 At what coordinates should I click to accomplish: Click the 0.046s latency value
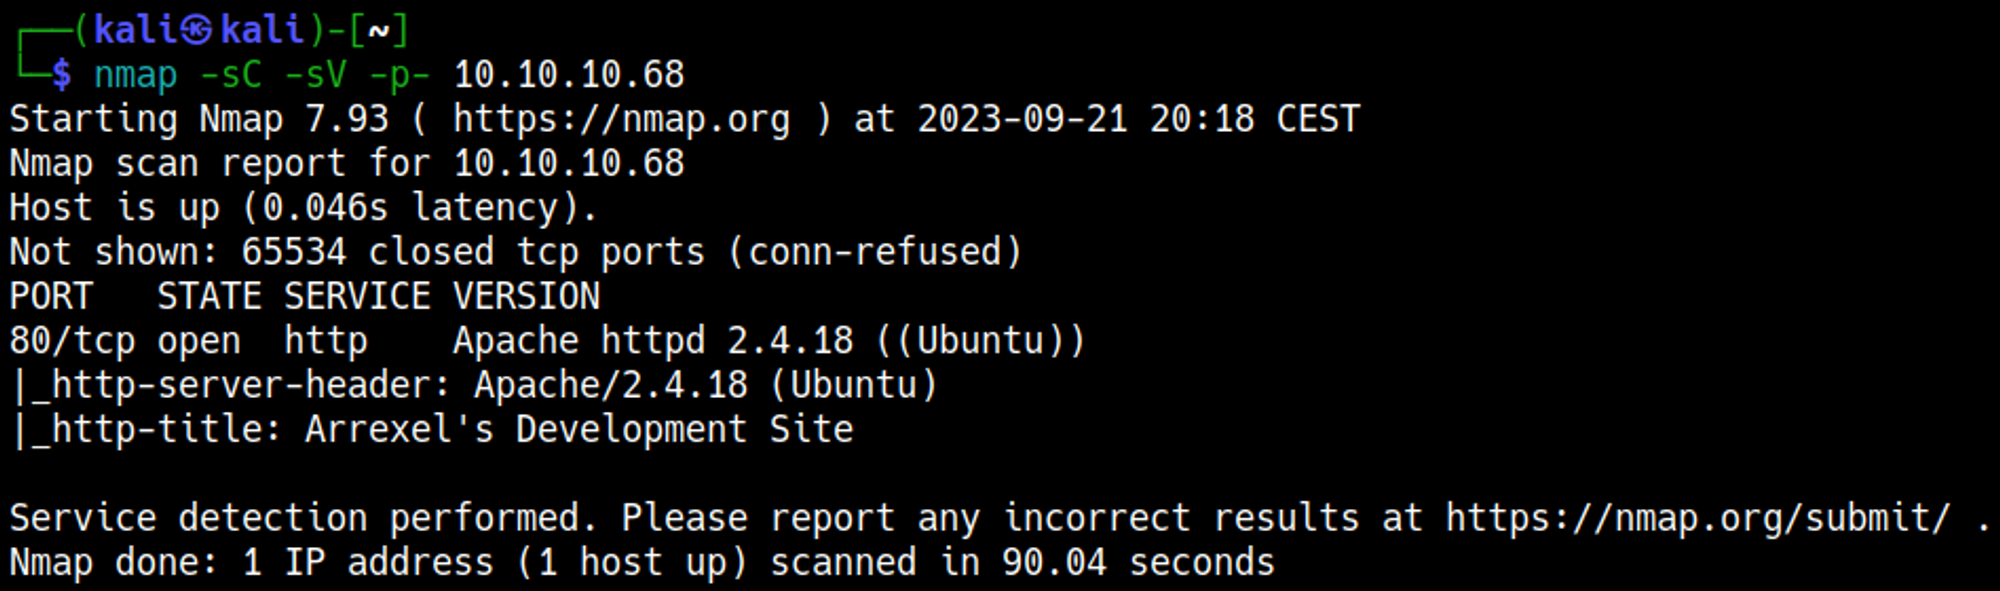pyautogui.click(x=325, y=208)
